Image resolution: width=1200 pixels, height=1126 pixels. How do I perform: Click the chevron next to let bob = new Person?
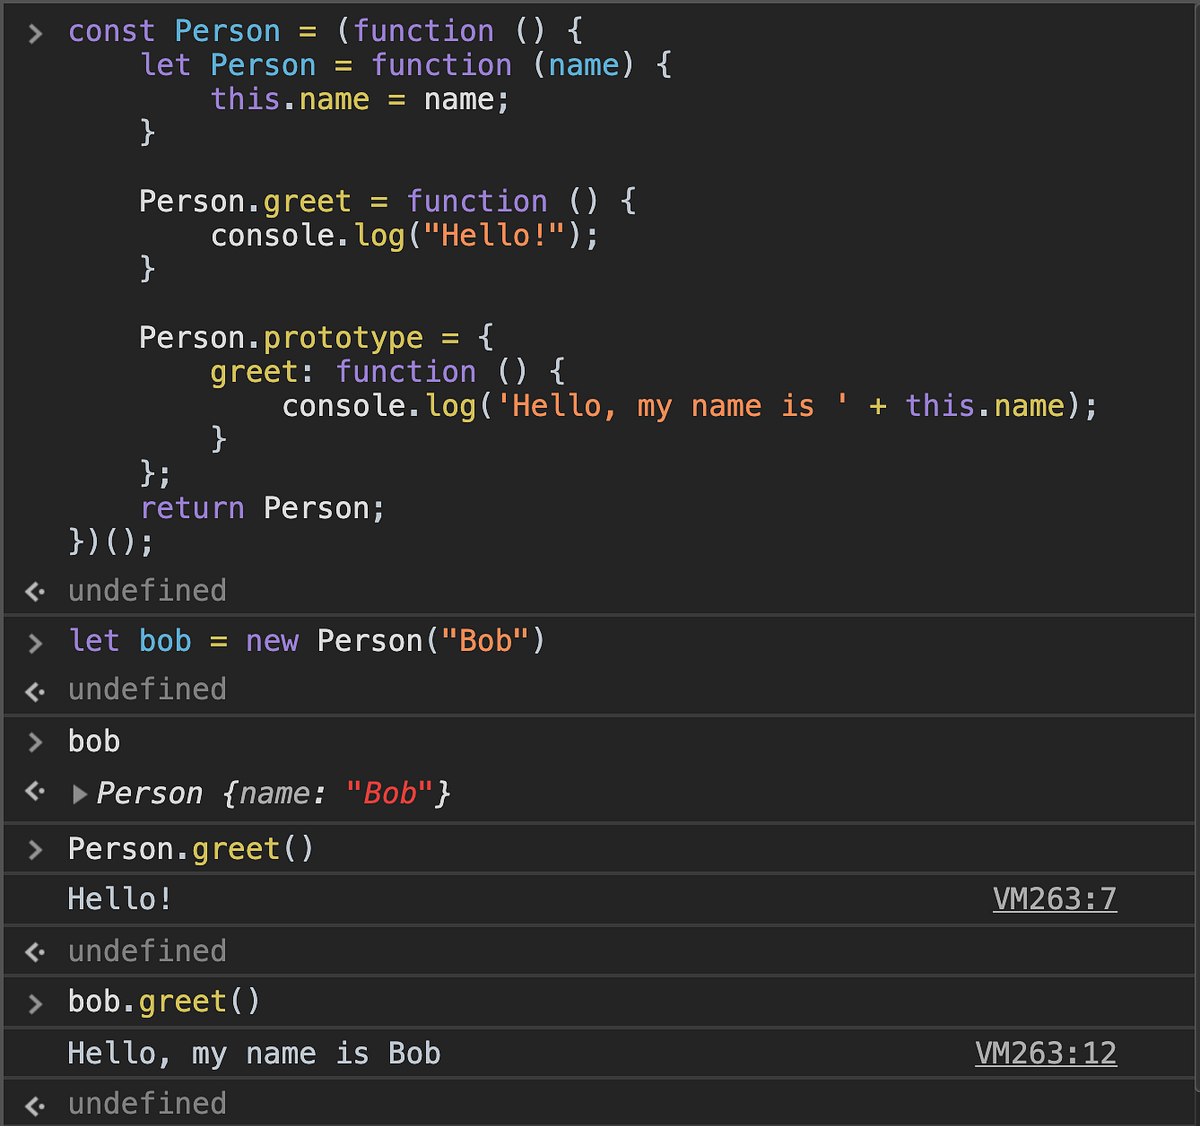point(34,641)
